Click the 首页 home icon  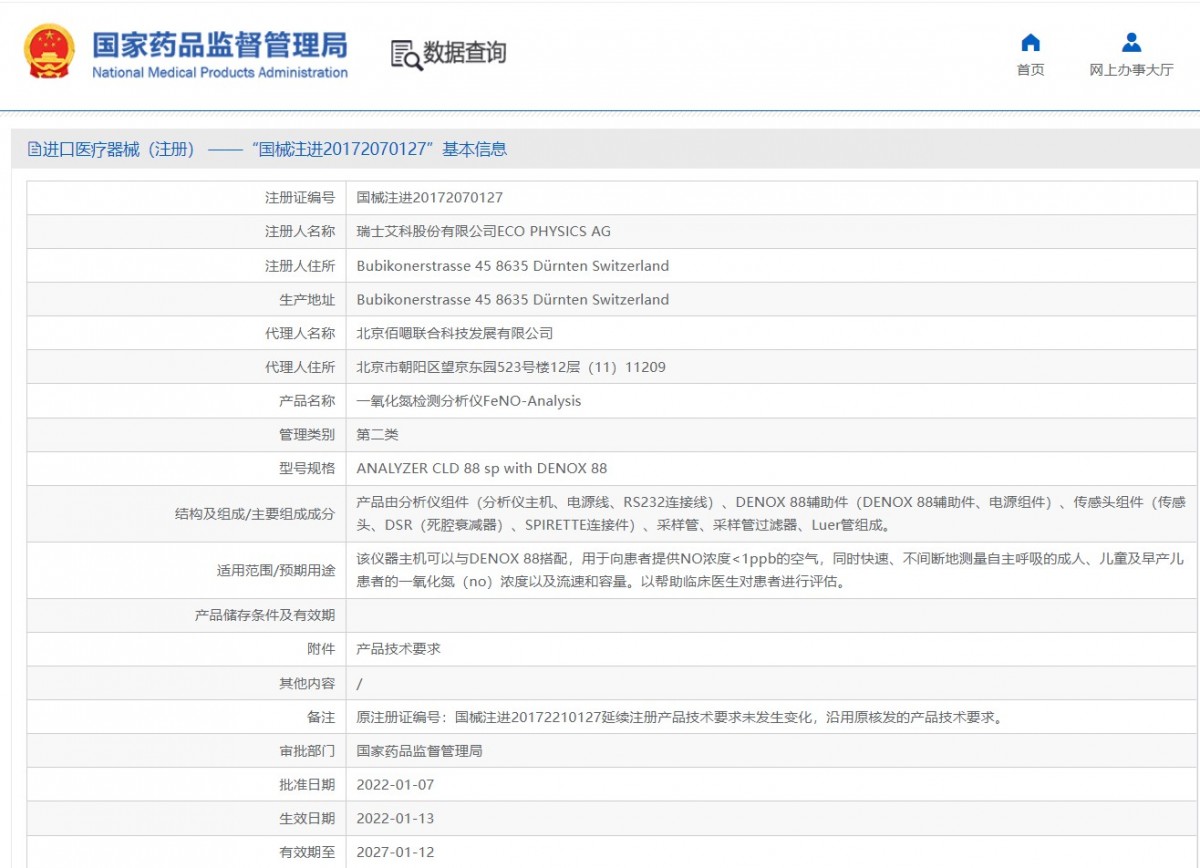pyautogui.click(x=1030, y=42)
